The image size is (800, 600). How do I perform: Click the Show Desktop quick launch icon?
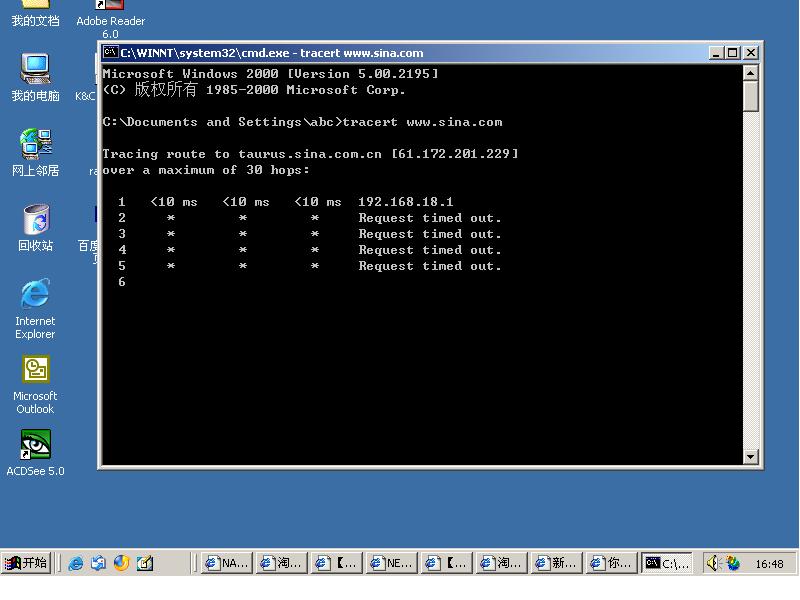(x=145, y=563)
